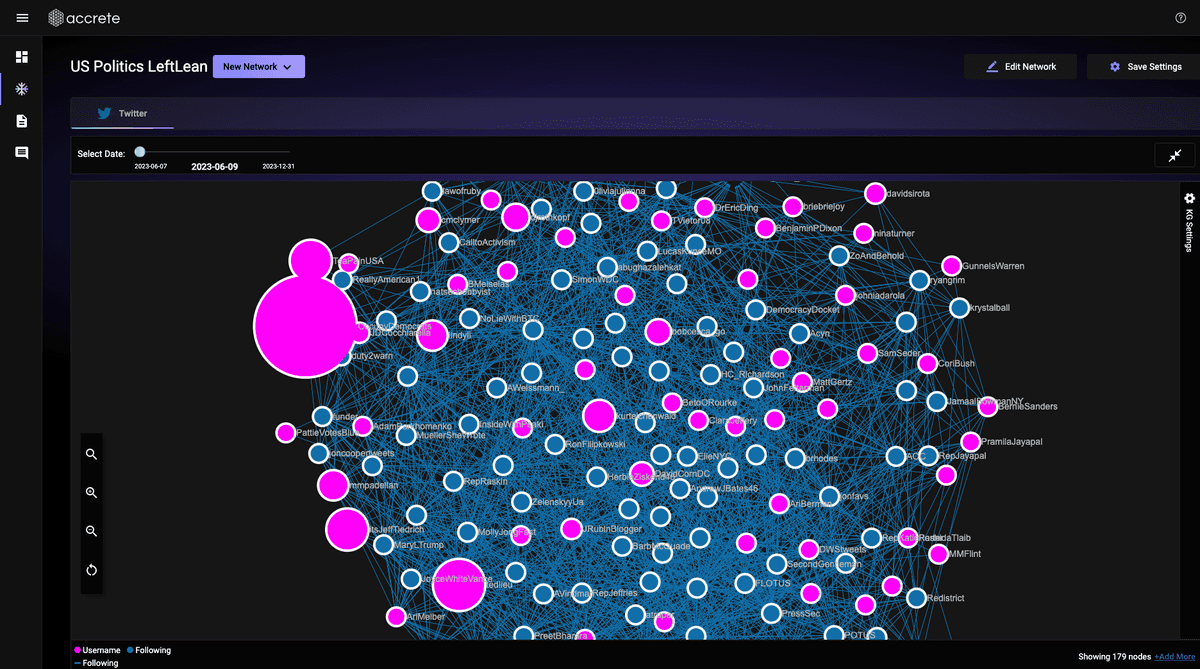The image size is (1200, 669).
Task: Open the hamburger navigation menu
Action: tap(22, 18)
